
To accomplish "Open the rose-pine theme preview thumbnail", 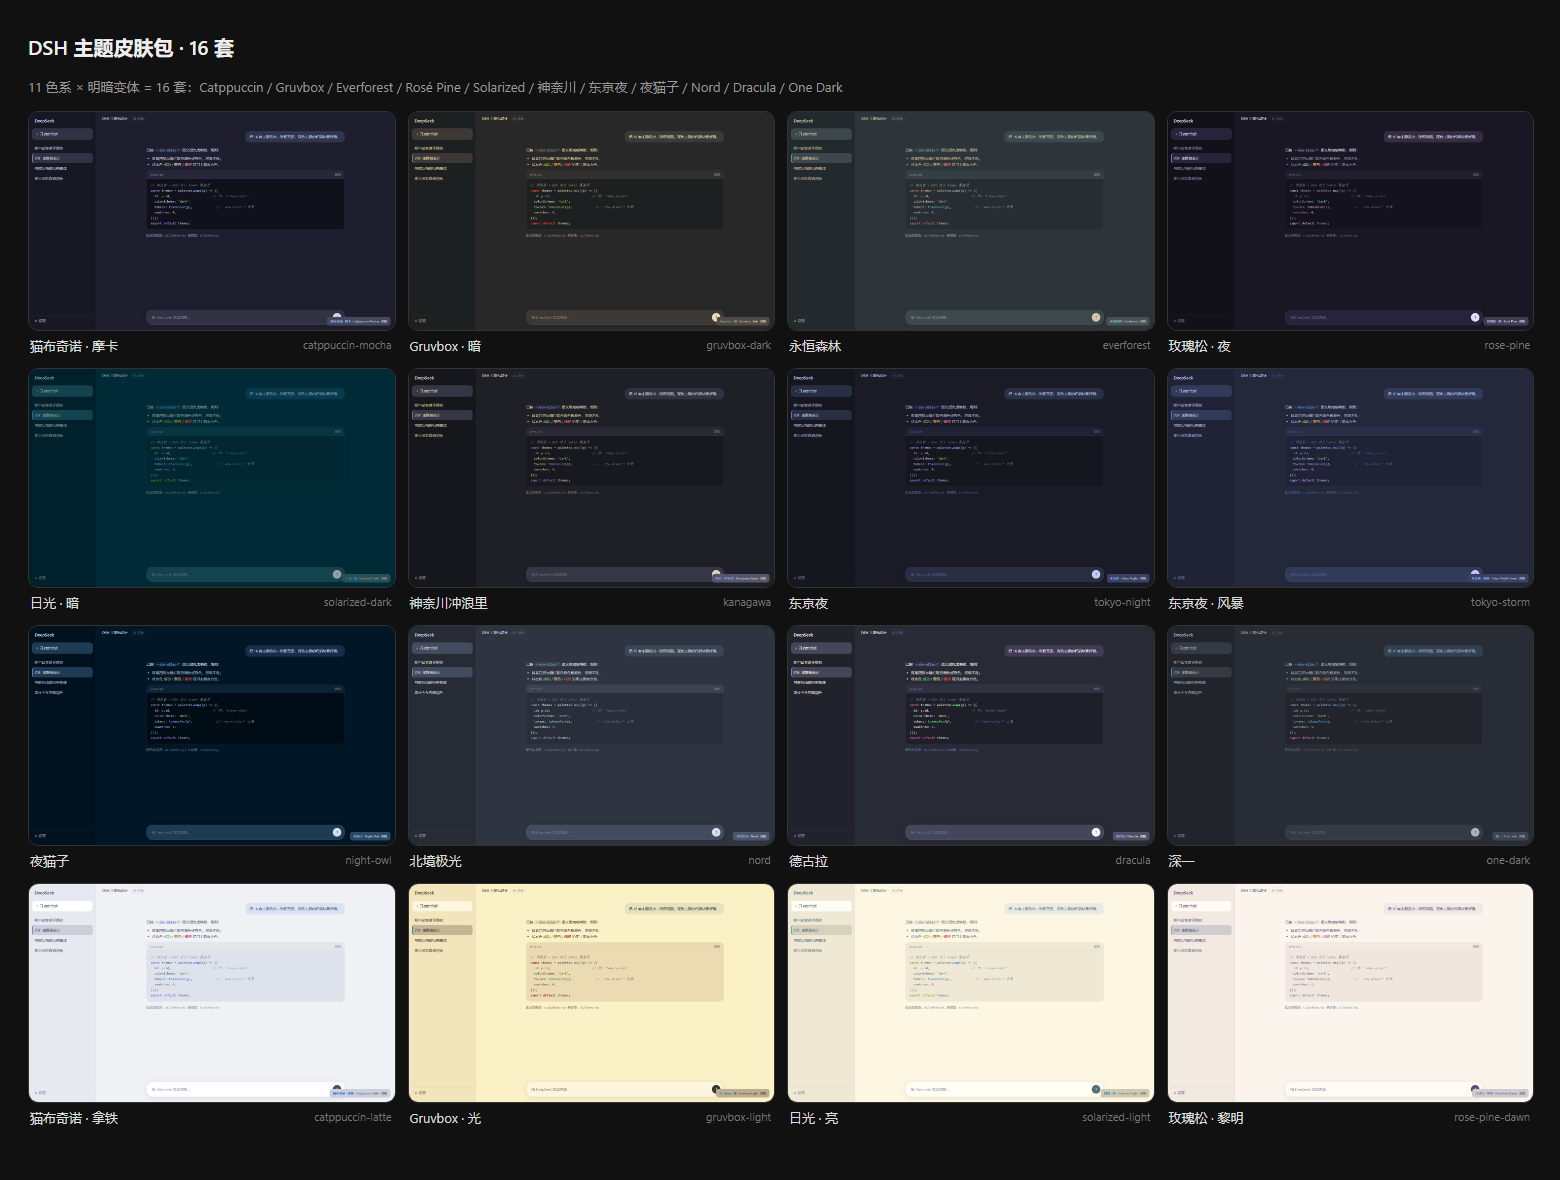I will pyautogui.click(x=1350, y=221).
